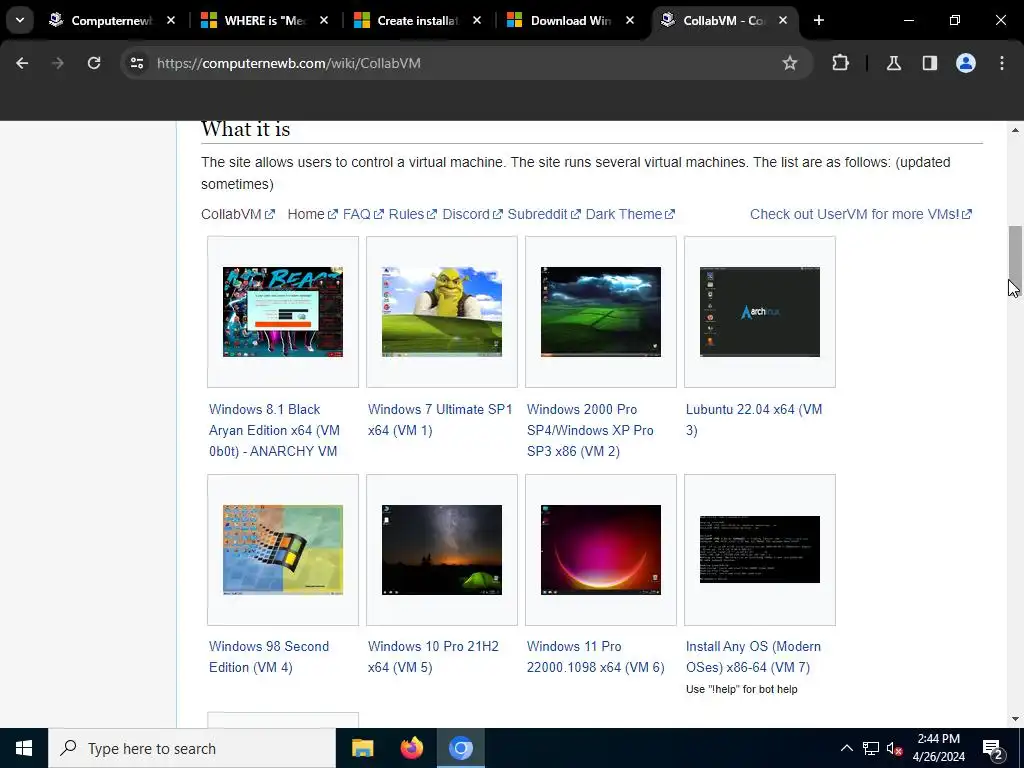Open the Install Any OS terminal thumbnail
Image resolution: width=1024 pixels, height=768 pixels.
click(x=760, y=549)
